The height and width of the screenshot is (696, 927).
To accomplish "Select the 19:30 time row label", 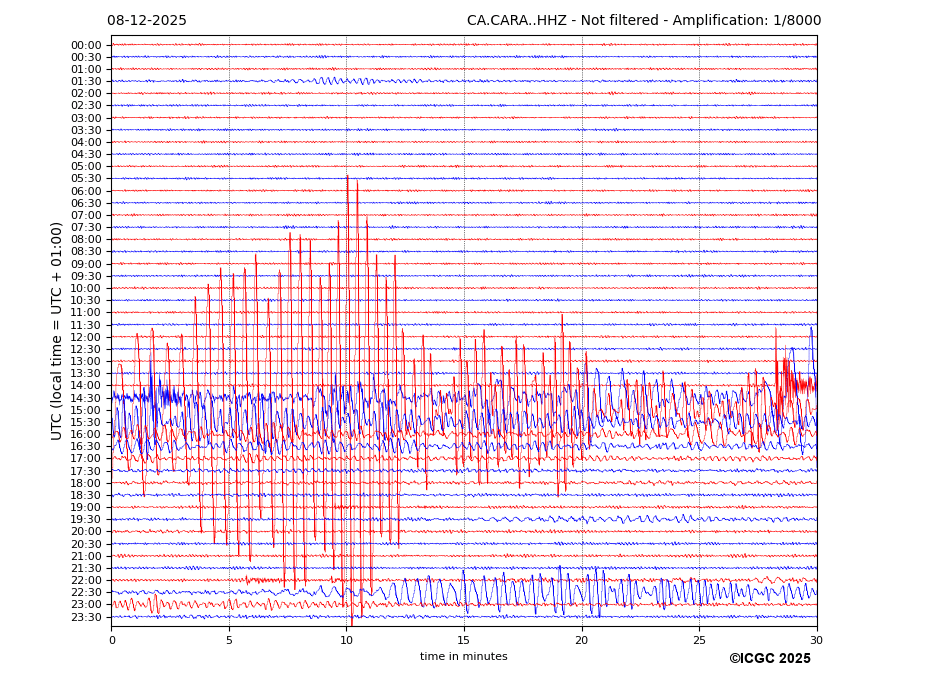I will tap(86, 519).
